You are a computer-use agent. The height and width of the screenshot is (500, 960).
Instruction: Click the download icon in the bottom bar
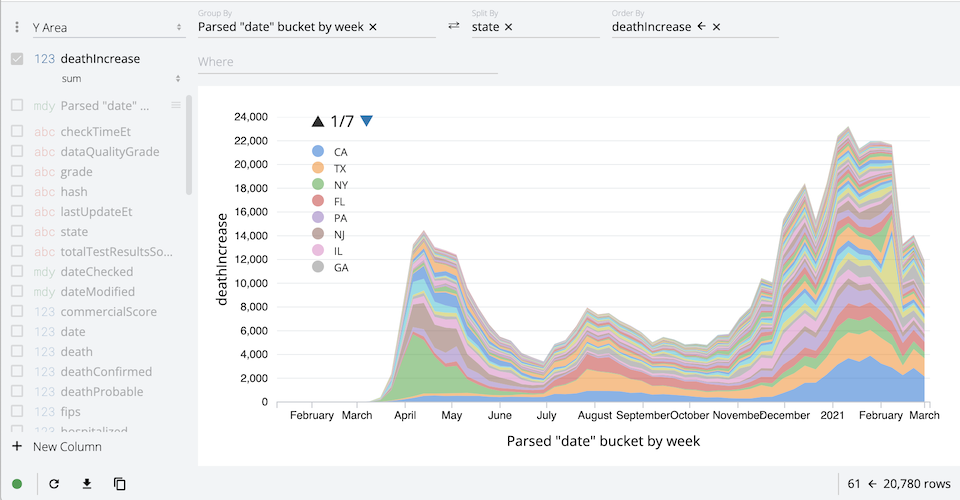[x=87, y=484]
